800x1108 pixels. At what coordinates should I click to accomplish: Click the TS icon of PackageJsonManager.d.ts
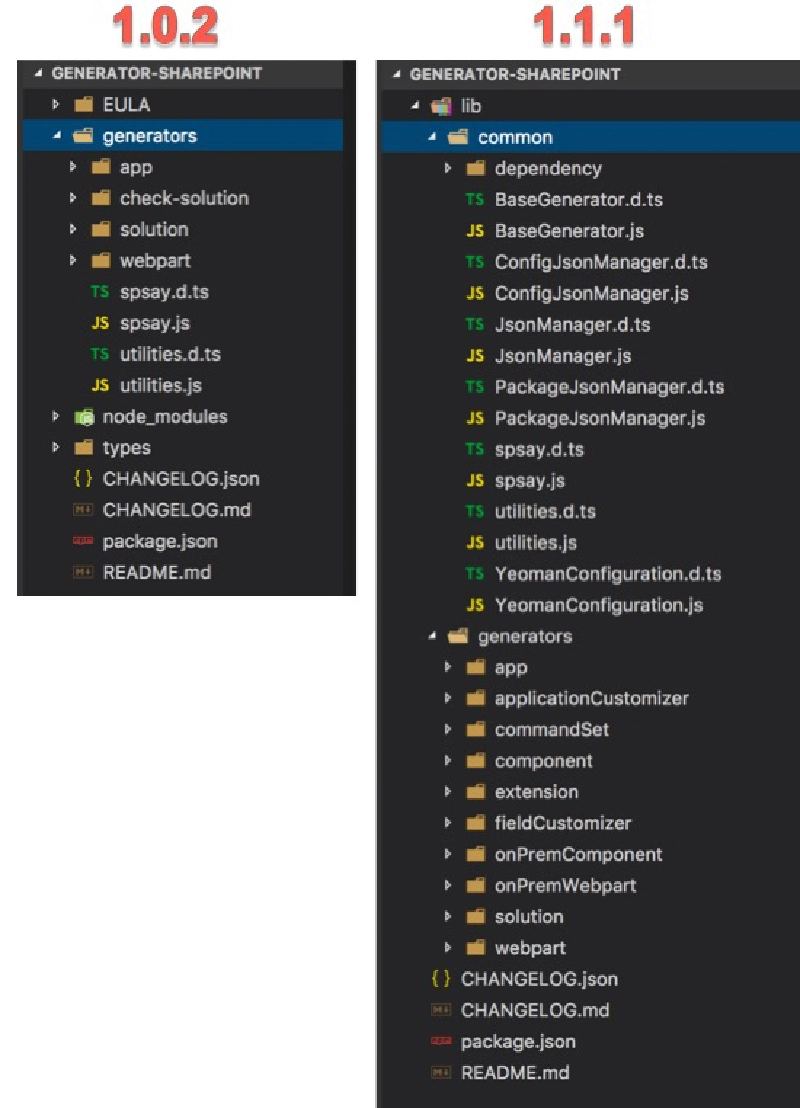475,387
